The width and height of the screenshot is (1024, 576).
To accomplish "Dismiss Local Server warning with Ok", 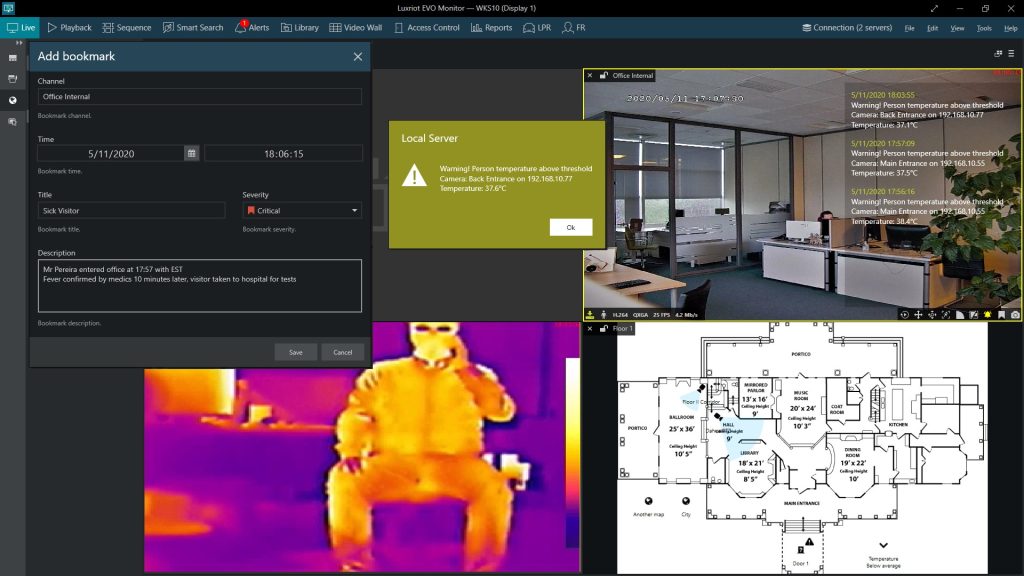I will click(x=571, y=227).
